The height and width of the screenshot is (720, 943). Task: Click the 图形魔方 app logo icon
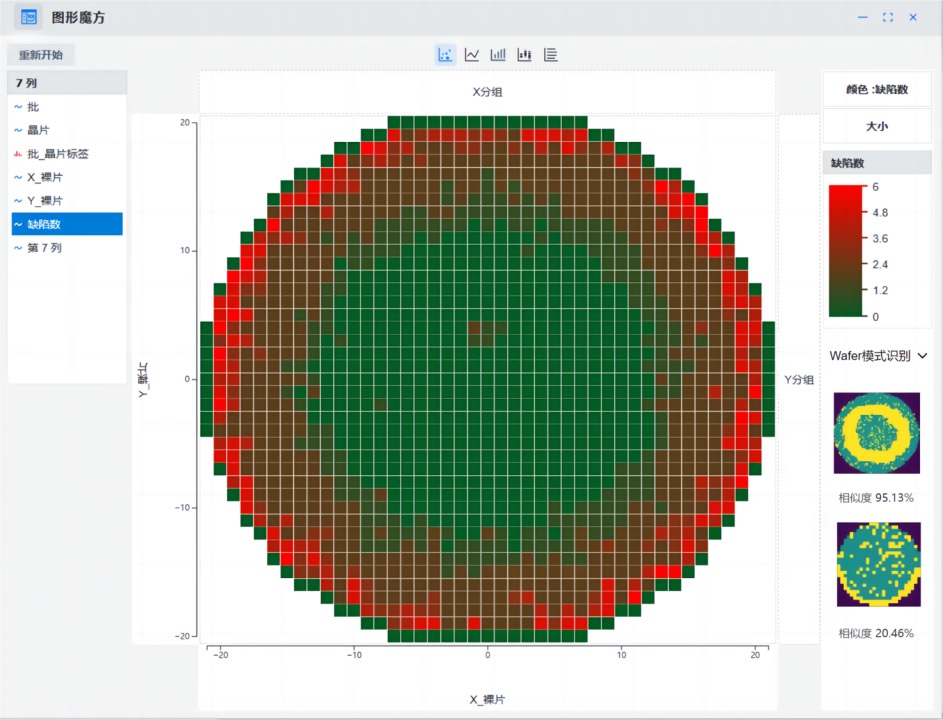28,17
